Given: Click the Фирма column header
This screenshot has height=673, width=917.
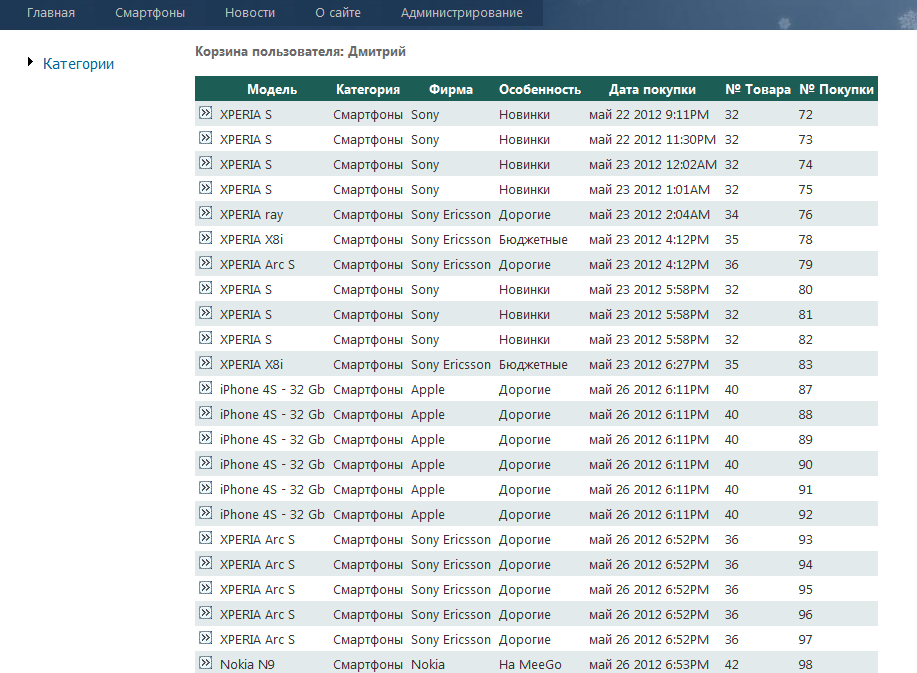Looking at the screenshot, I should click(451, 89).
